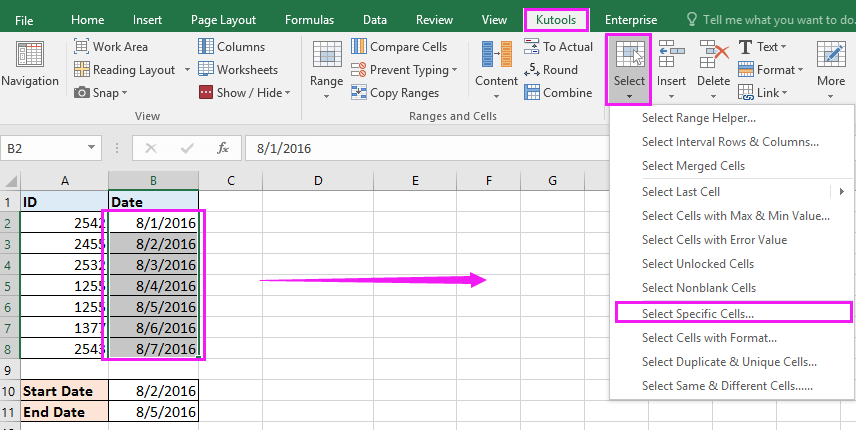This screenshot has width=856, height=430.
Task: Confirm entry with the checkmark icon
Action: click(x=187, y=148)
